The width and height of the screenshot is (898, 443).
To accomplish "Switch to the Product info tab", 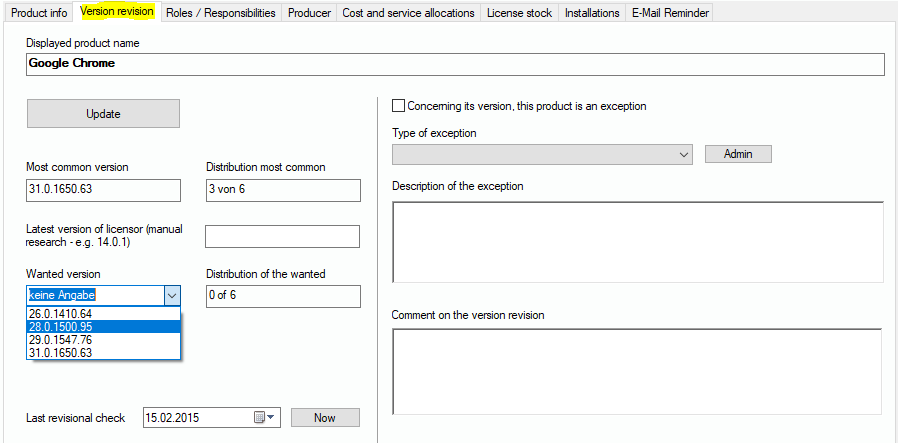I will 39,13.
